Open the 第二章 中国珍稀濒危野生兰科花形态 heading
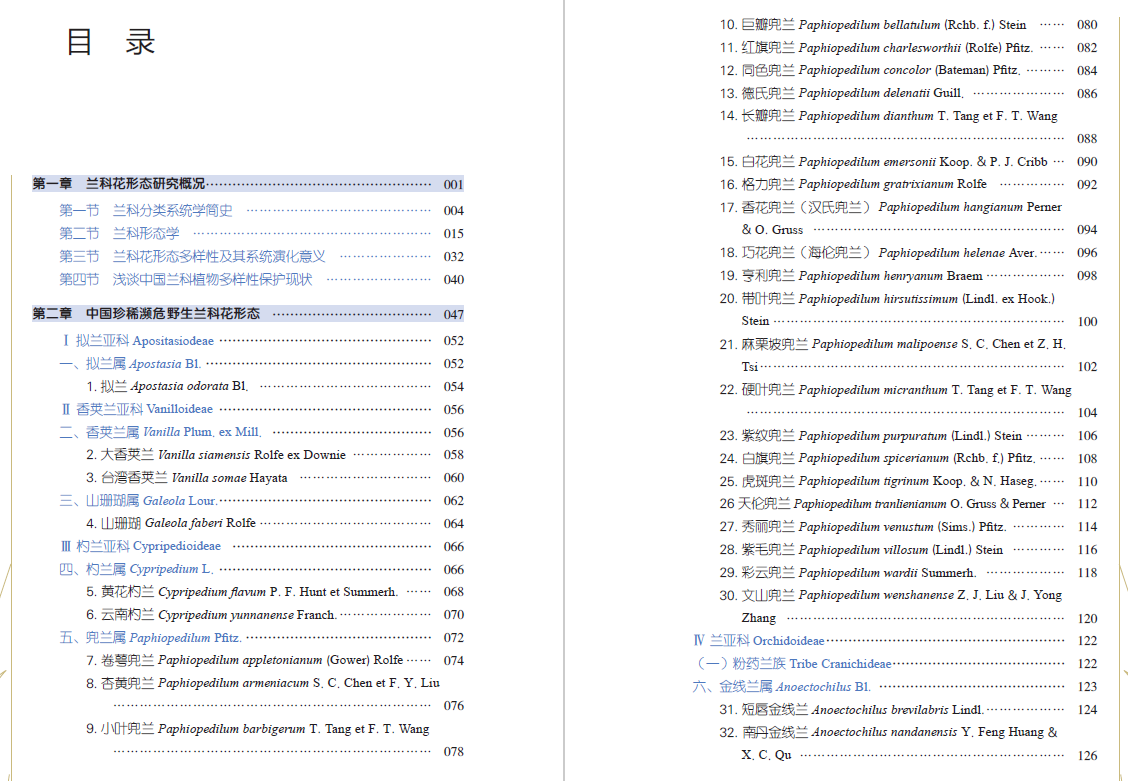The image size is (1128, 781). [x=247, y=314]
